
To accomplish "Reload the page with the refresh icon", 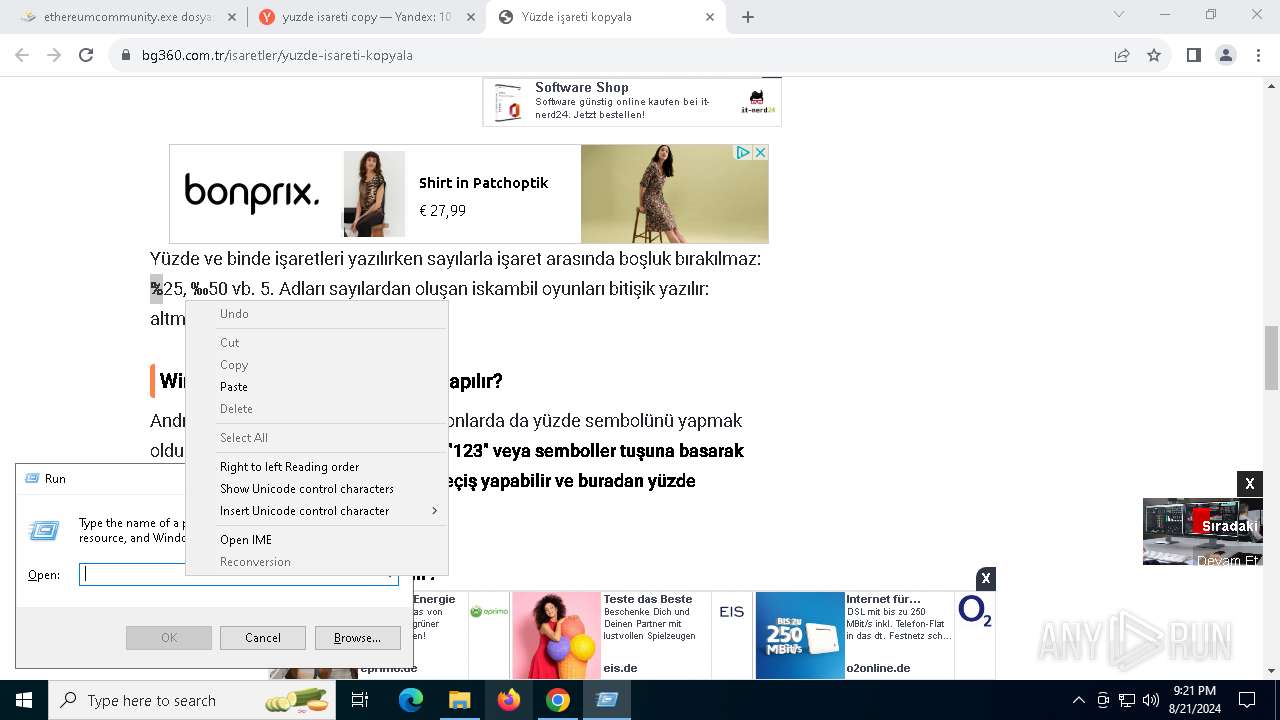I will pyautogui.click(x=86, y=55).
